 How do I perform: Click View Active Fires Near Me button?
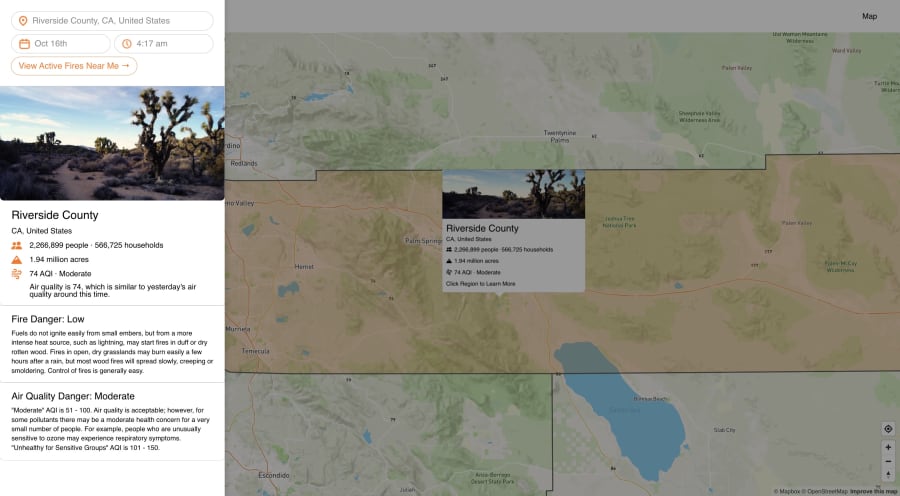tap(74, 66)
